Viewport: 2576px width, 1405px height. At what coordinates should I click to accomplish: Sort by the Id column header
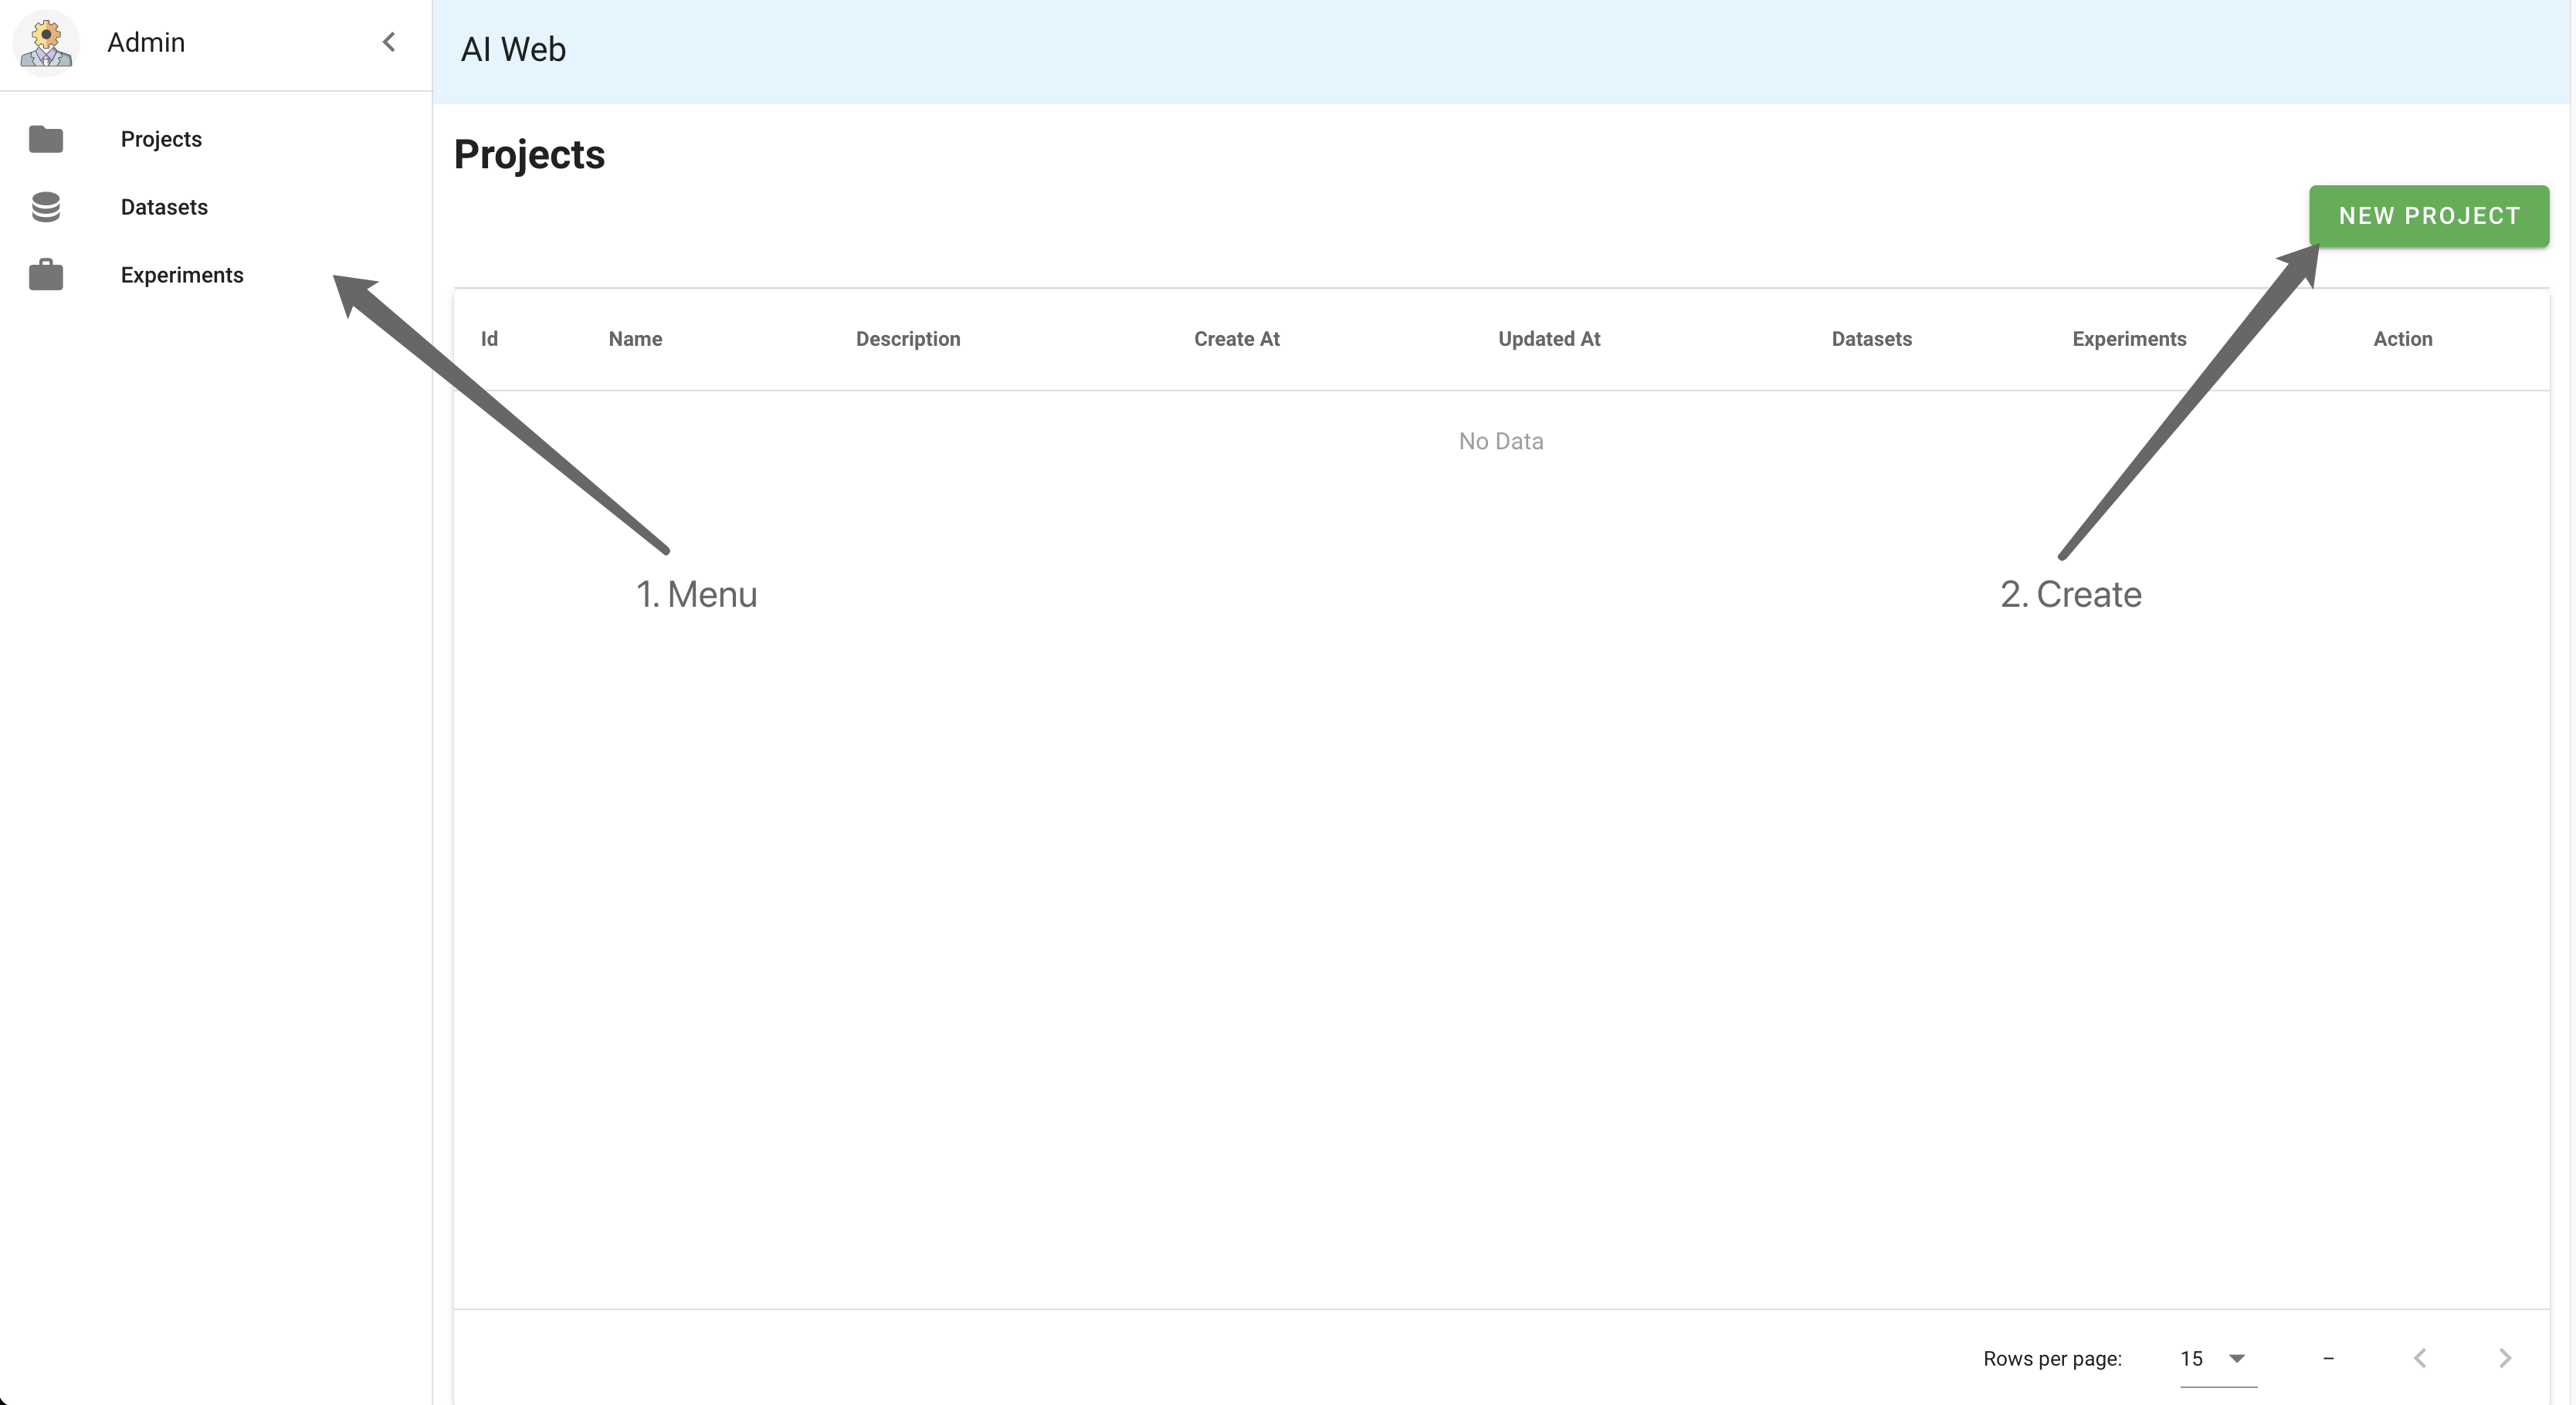point(489,339)
